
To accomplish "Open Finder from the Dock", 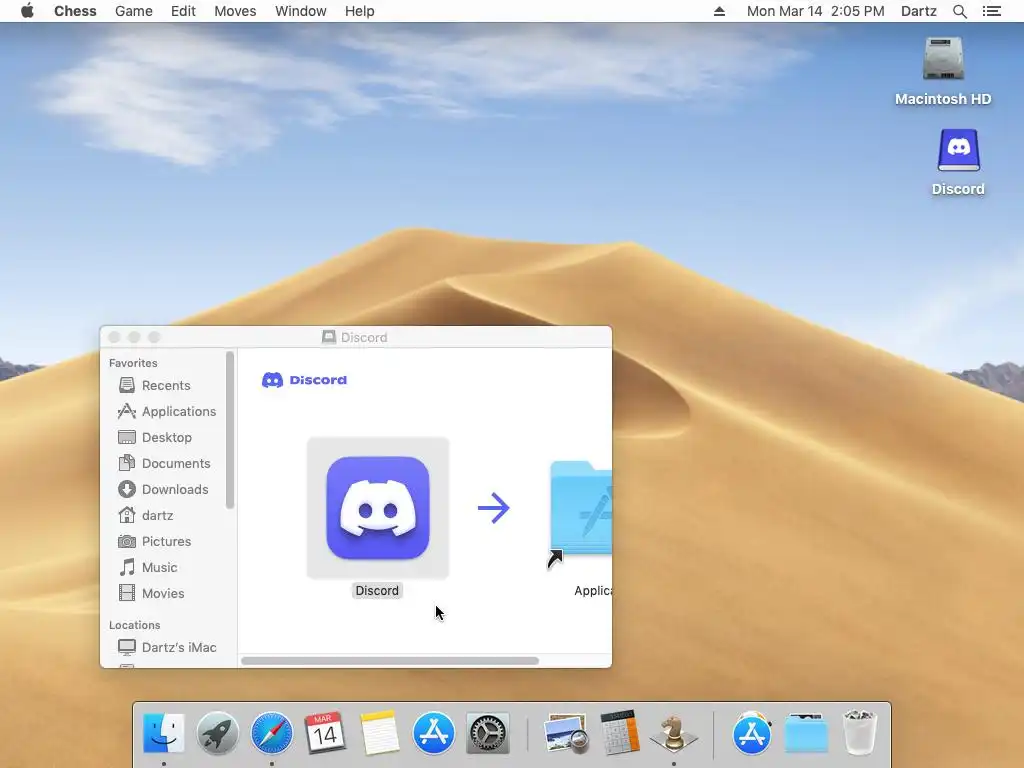I will pyautogui.click(x=163, y=733).
